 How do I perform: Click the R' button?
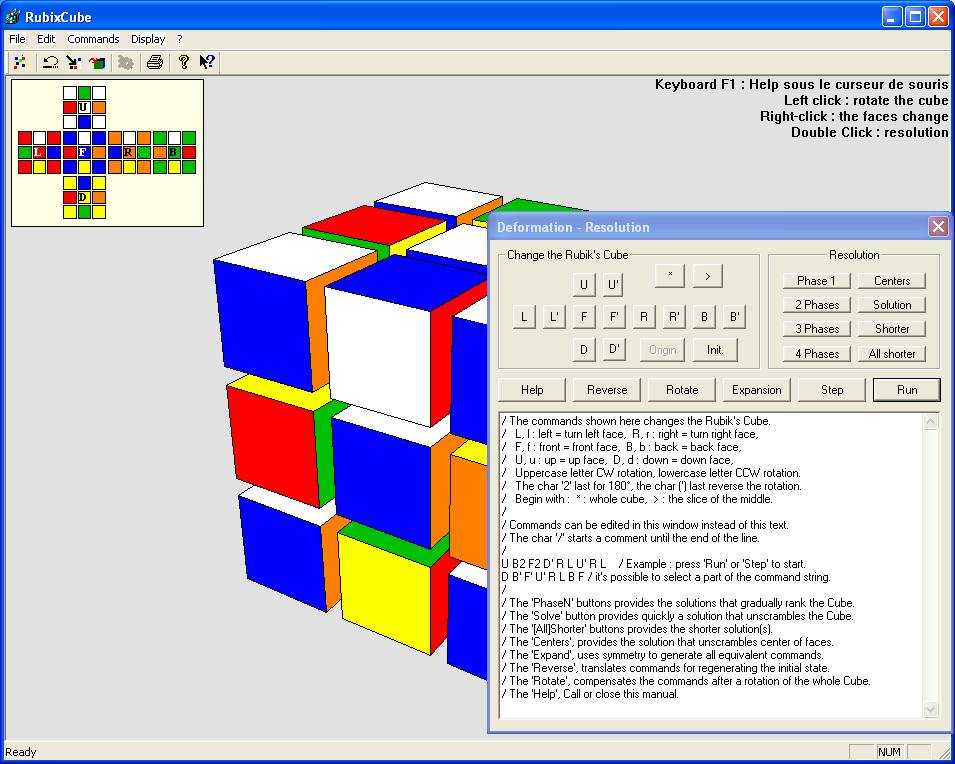click(x=674, y=317)
